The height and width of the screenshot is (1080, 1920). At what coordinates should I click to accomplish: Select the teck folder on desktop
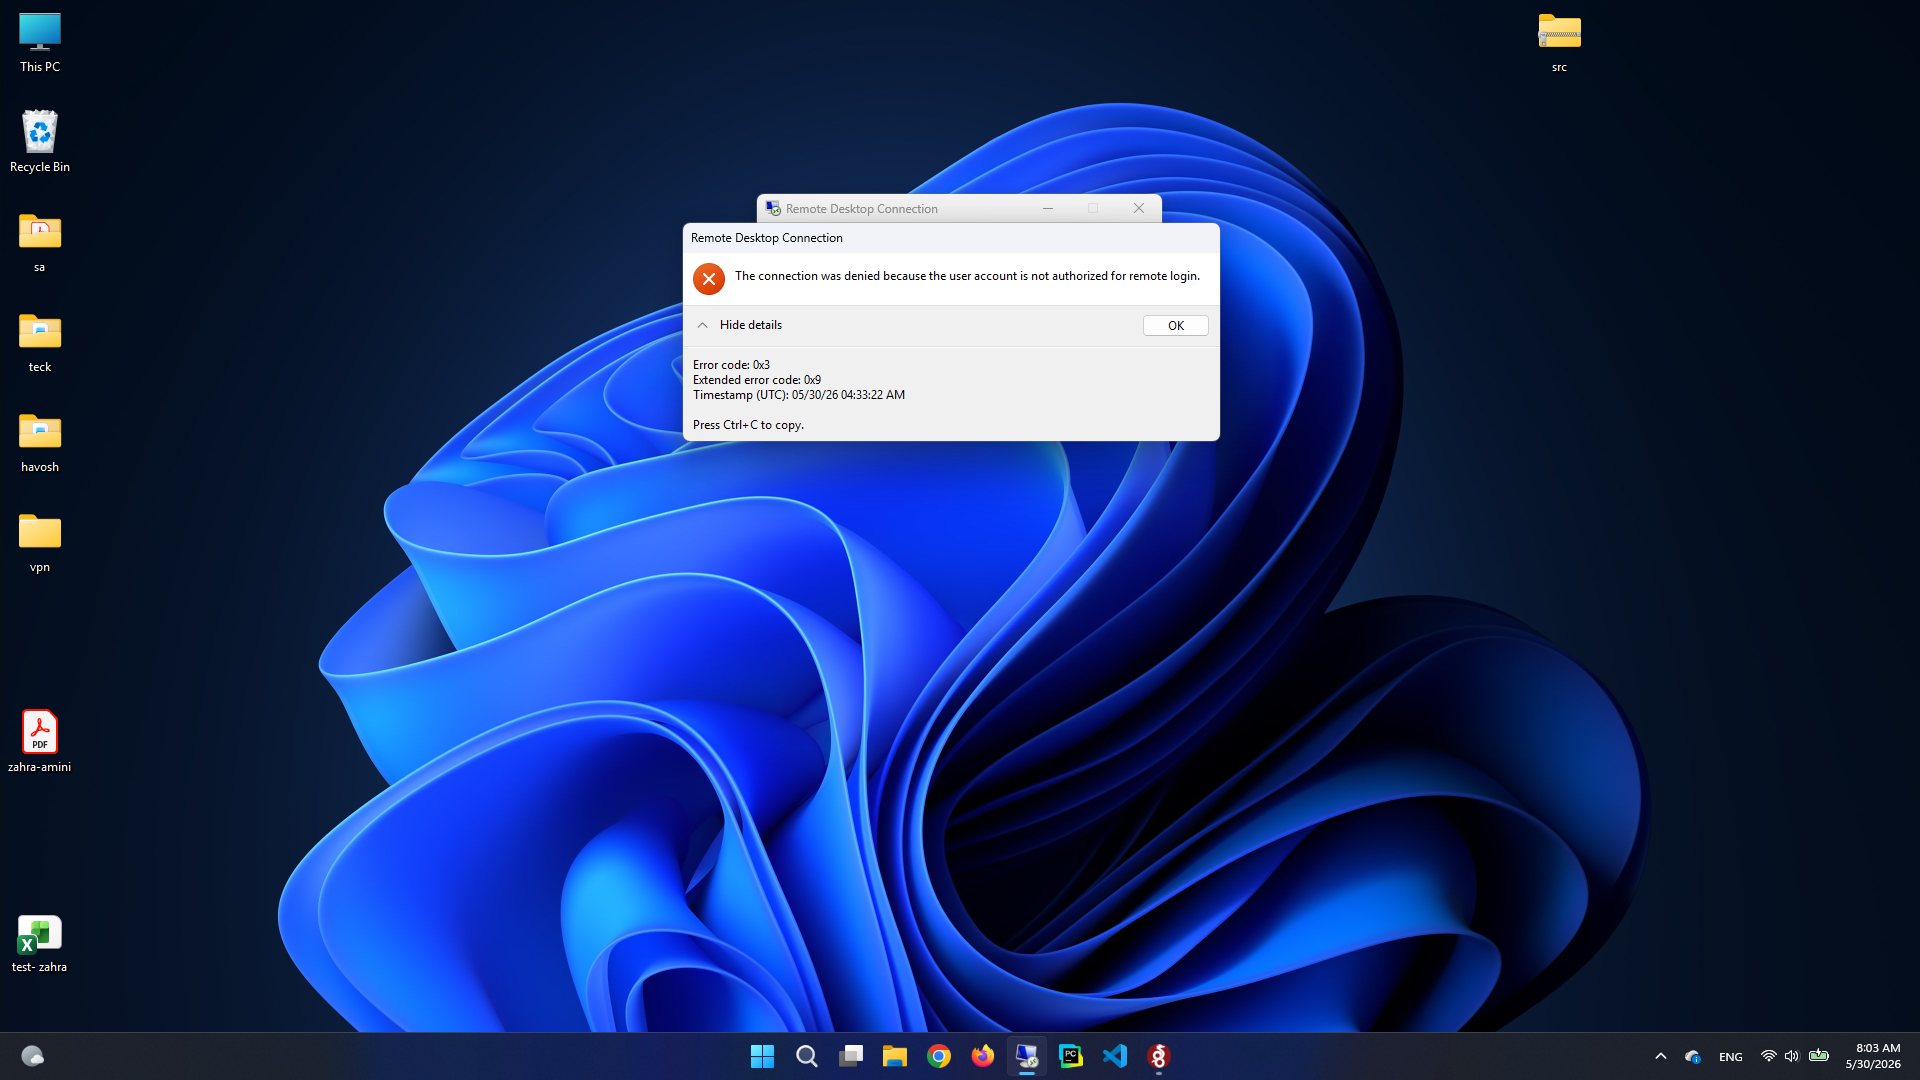click(x=40, y=342)
